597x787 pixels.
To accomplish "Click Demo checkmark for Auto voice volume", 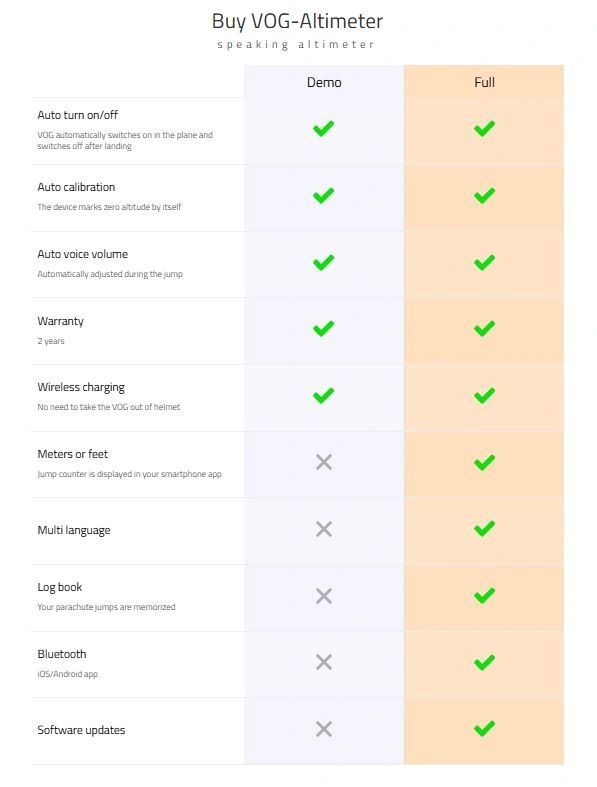I will [323, 262].
